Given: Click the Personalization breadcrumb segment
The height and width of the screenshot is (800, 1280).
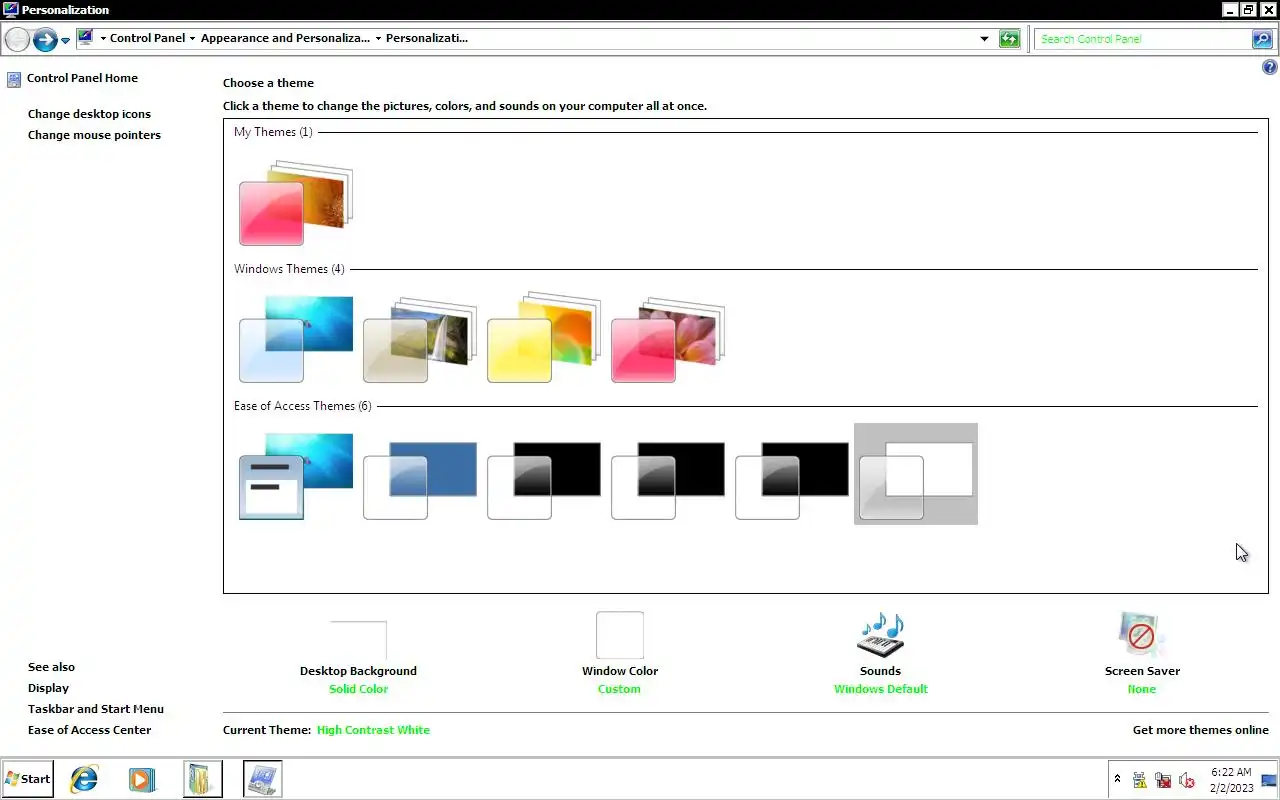Looking at the screenshot, I should pyautogui.click(x=427, y=38).
